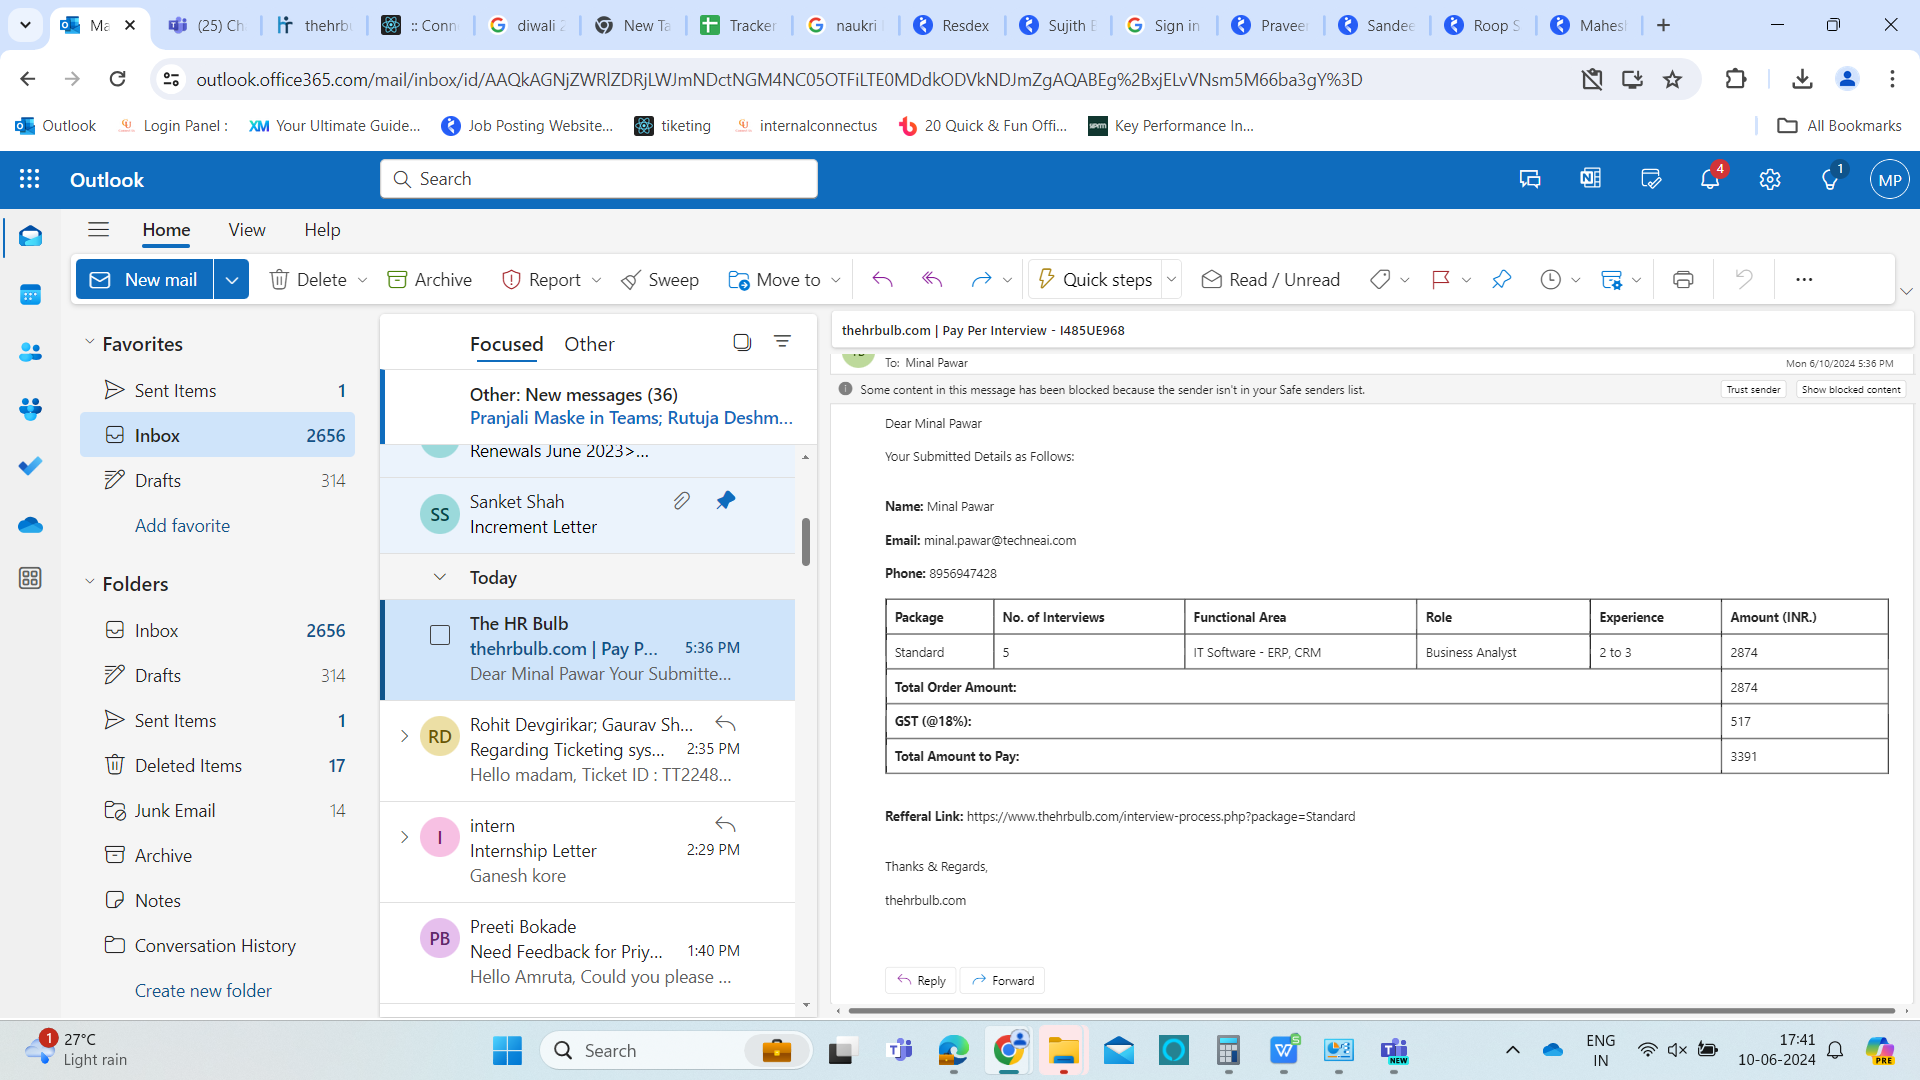This screenshot has height=1080, width=1920.
Task: Open More apps in the sidebar
Action: tap(30, 578)
